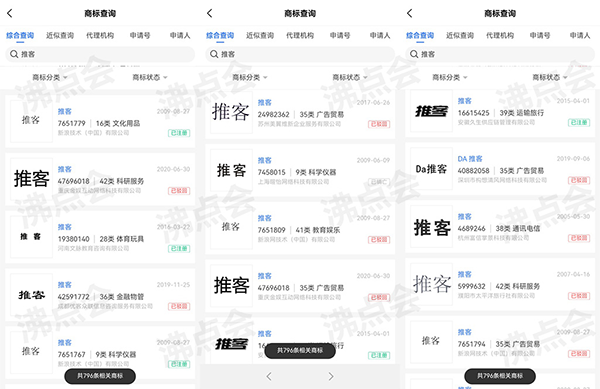Switch to 代理机构 tab in middle panel
This screenshot has height=389, width=600.
(x=300, y=36)
